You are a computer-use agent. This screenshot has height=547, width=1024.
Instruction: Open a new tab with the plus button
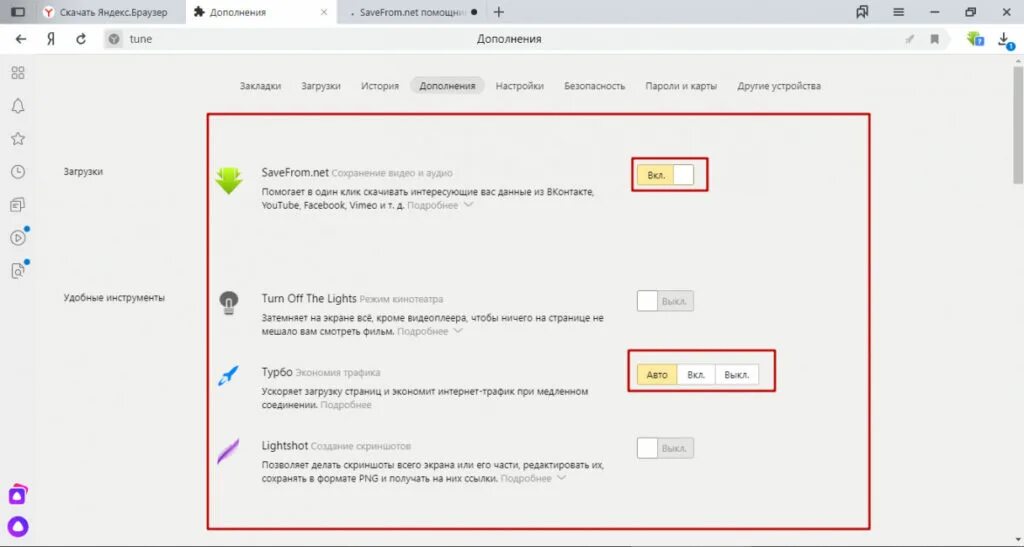(x=499, y=12)
